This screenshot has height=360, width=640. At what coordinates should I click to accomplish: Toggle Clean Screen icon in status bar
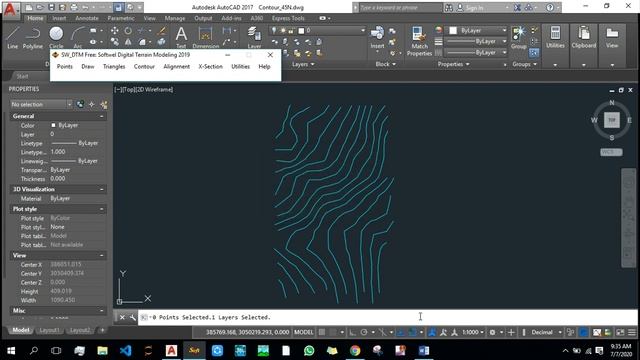coord(620,332)
